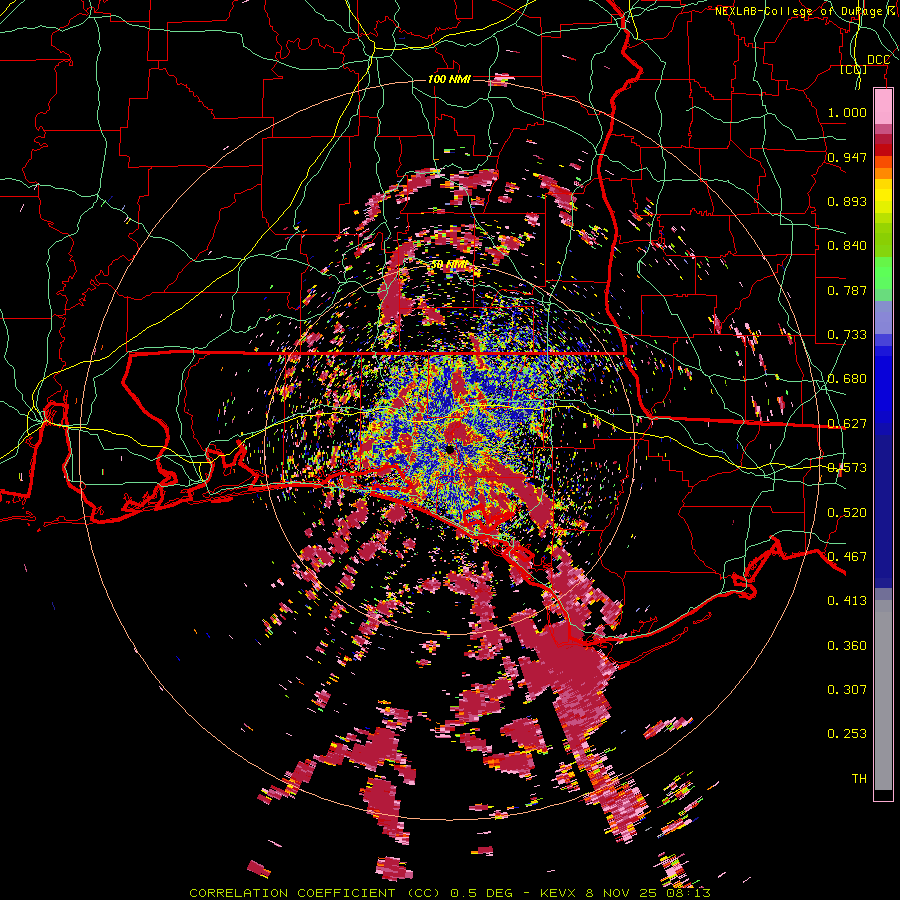Pick the 0.253 scale value
Image resolution: width=900 pixels, height=900 pixels.
[x=847, y=734]
